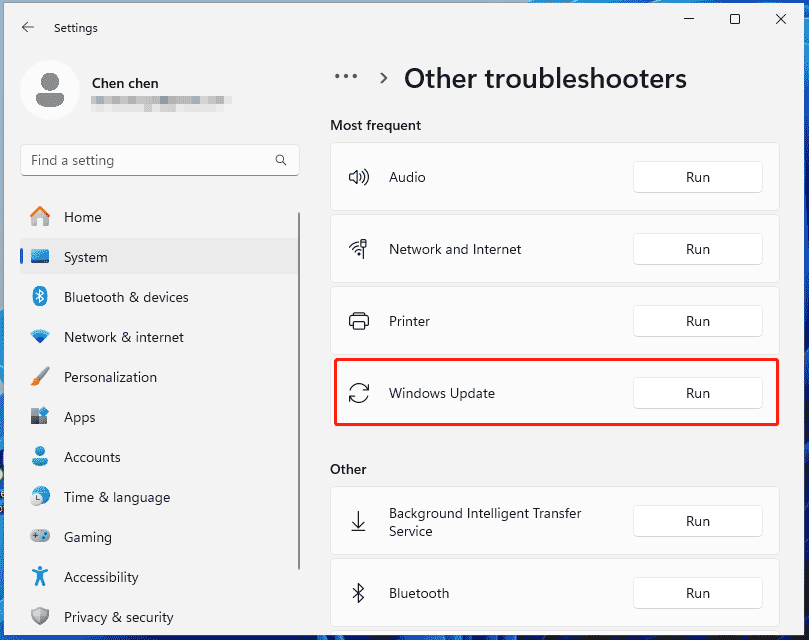This screenshot has height=640, width=809.
Task: Click the Windows Update refresh icon
Action: [359, 393]
